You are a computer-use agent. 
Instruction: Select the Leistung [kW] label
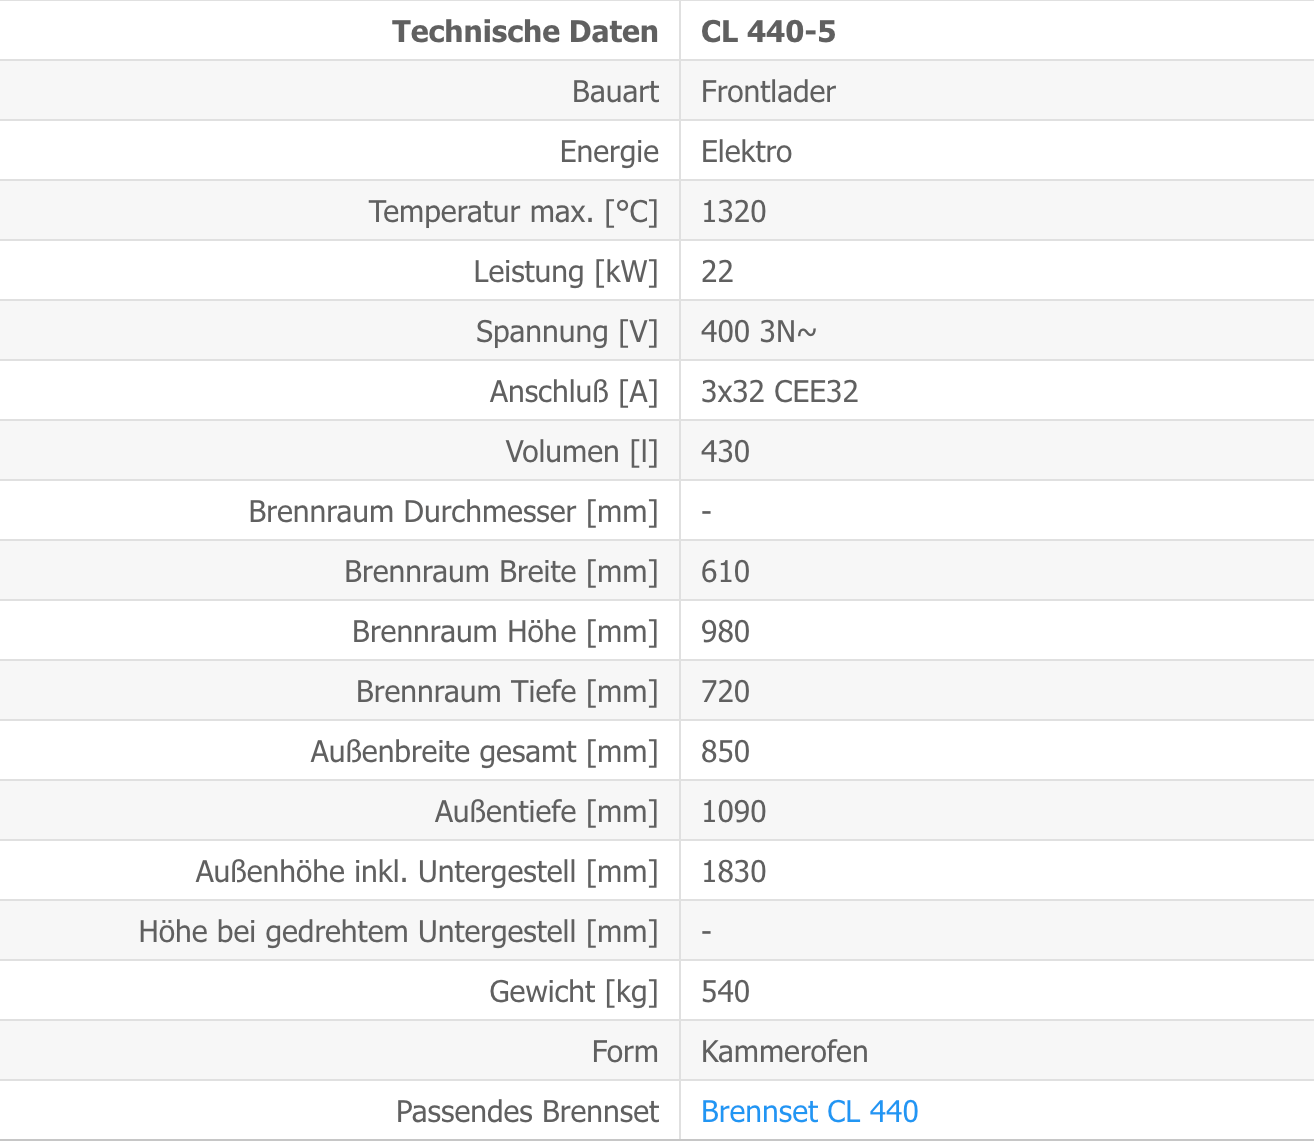click(566, 271)
